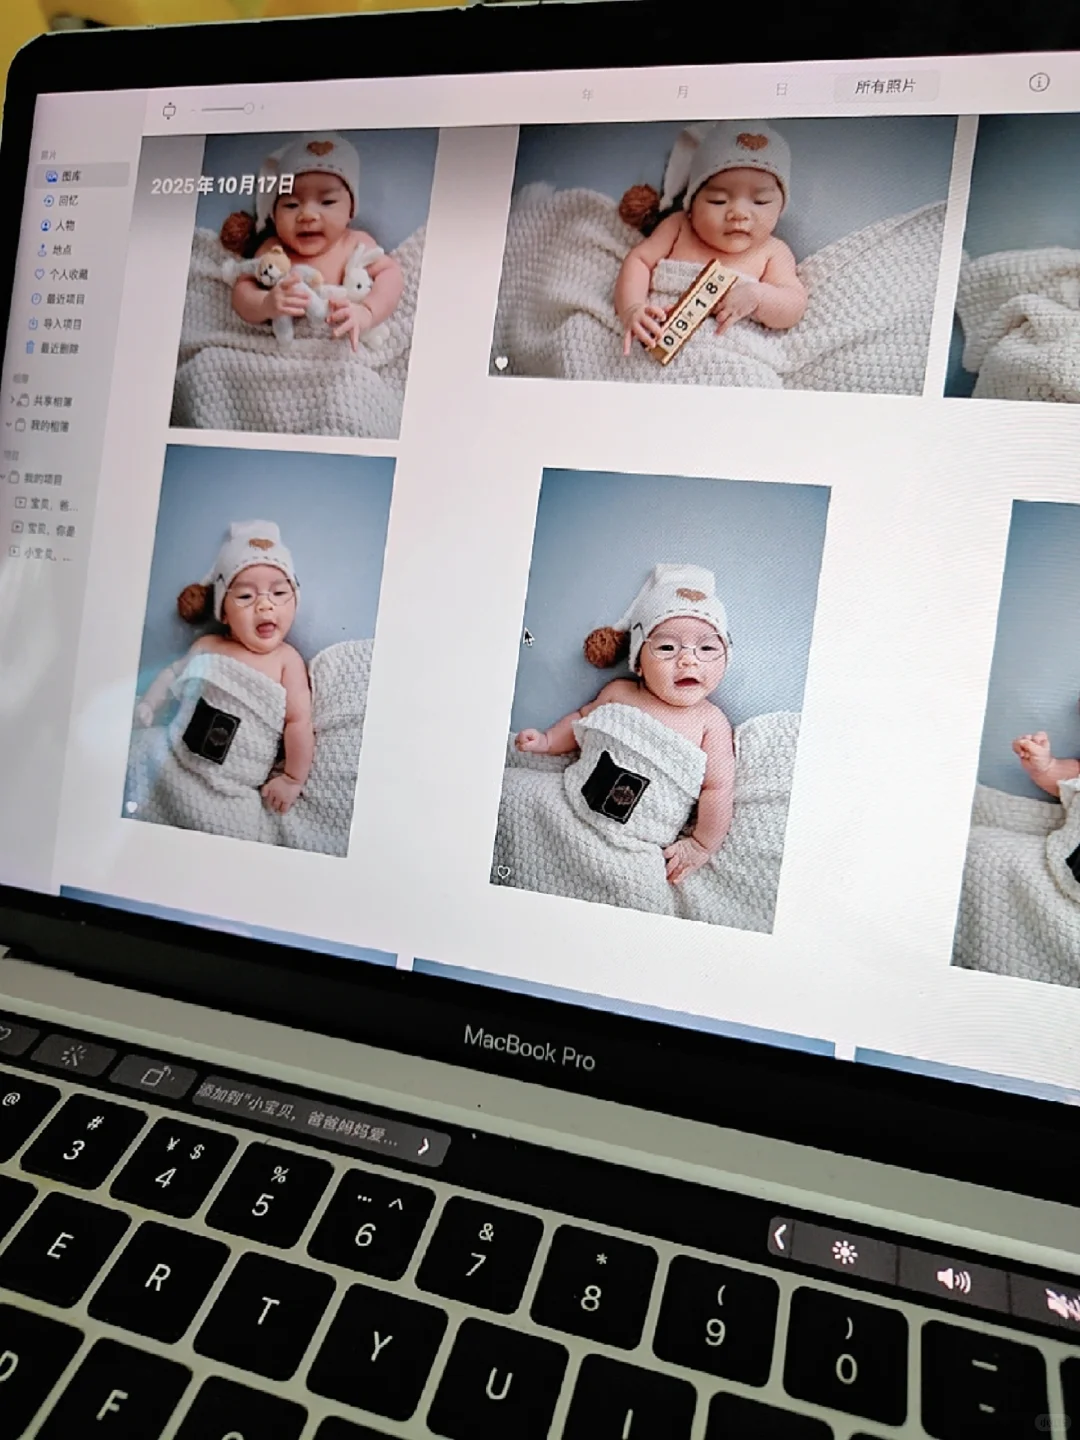Viewport: 1080px width, 1440px height.
Task: Open slideshow project 小宝贝, ...
Action: coord(40,552)
